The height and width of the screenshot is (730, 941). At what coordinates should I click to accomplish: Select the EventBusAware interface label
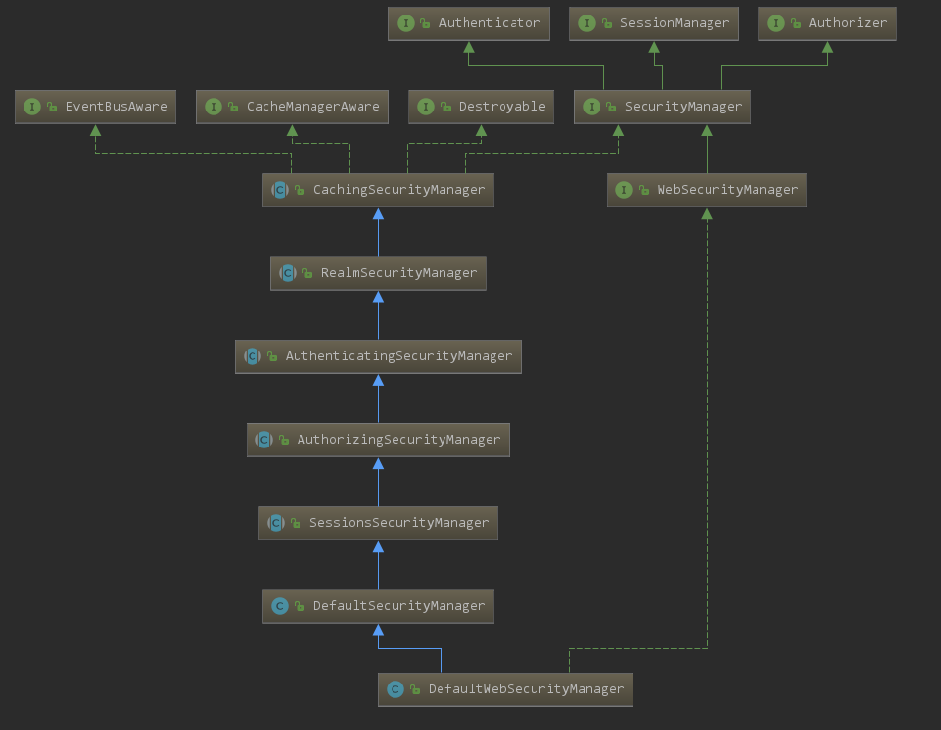coord(116,106)
